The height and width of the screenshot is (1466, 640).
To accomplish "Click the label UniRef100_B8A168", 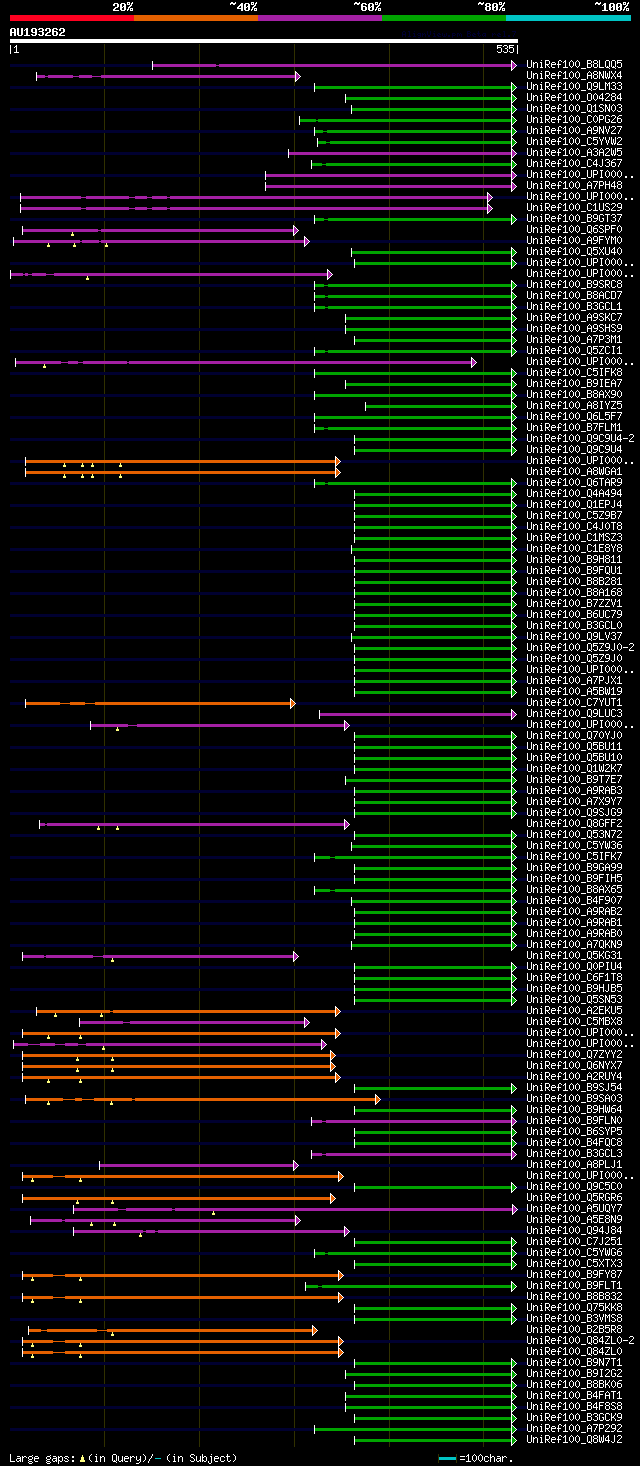I will click(x=574, y=593).
